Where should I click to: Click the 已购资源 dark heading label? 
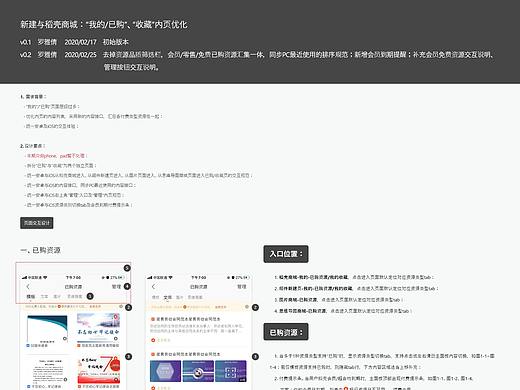[286, 332]
